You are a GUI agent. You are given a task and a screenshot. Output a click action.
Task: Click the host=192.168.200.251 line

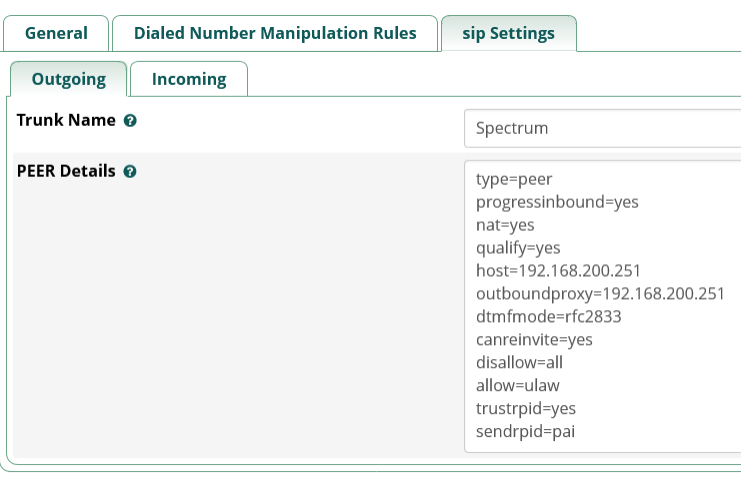pos(558,271)
